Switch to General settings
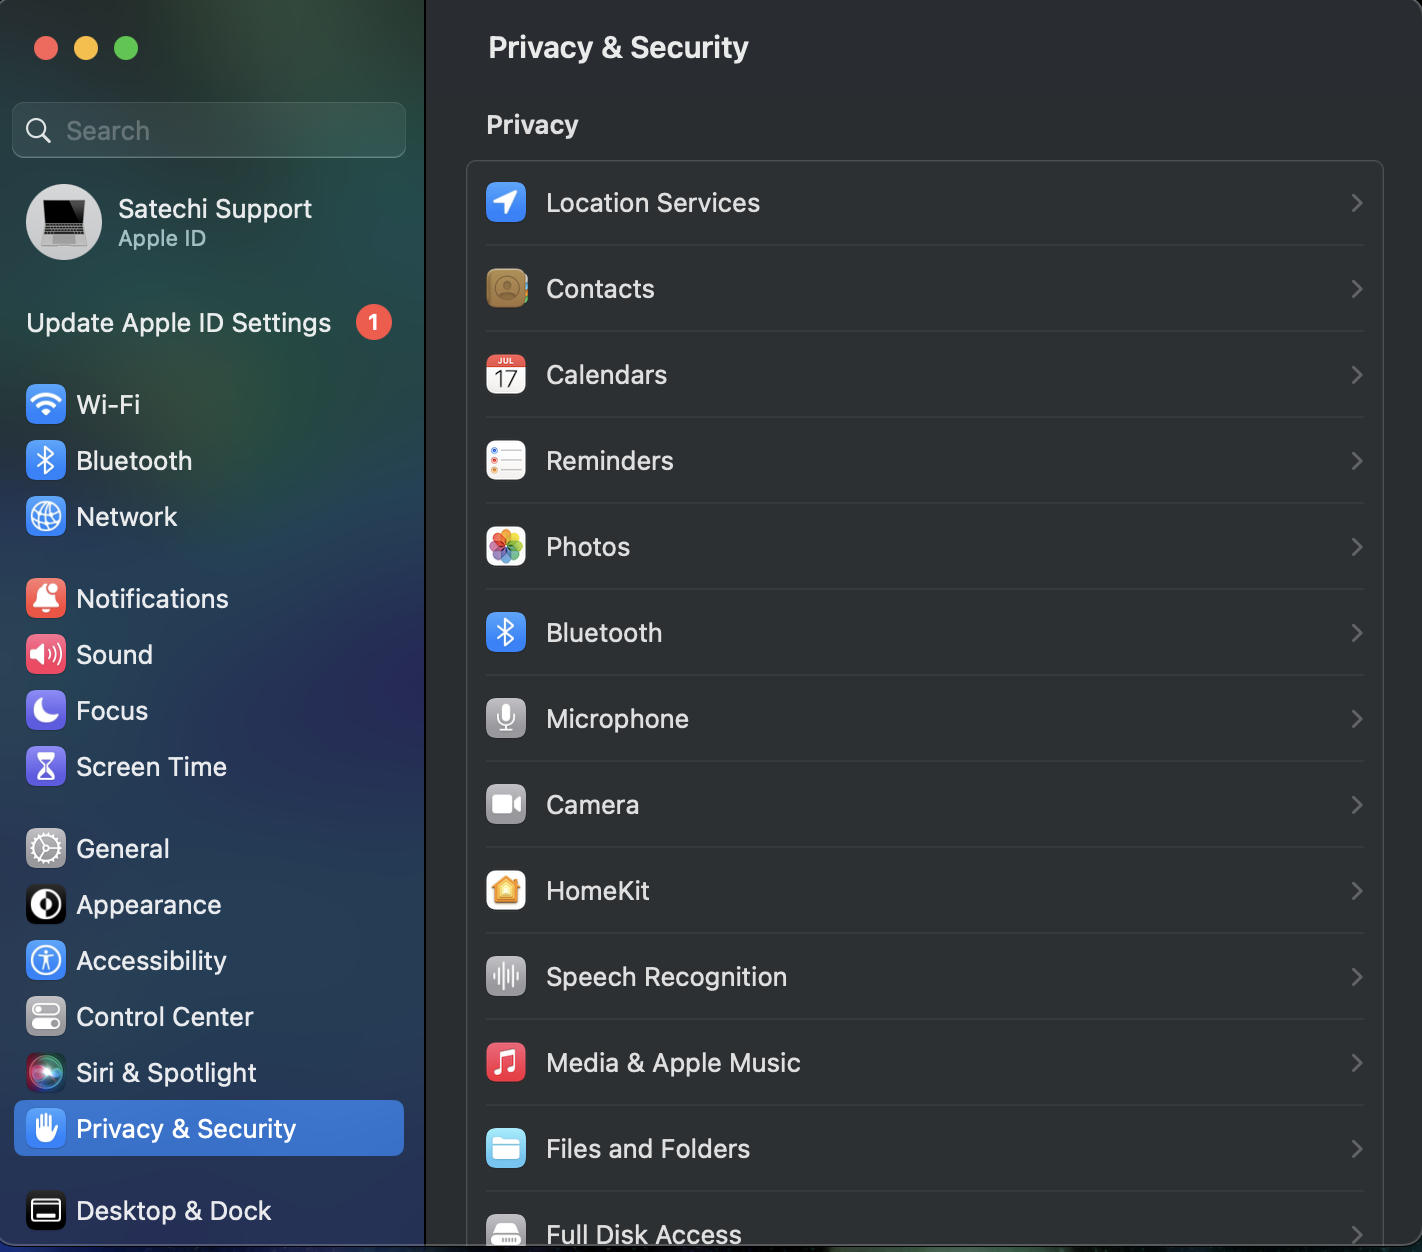1422x1252 pixels. (x=209, y=849)
